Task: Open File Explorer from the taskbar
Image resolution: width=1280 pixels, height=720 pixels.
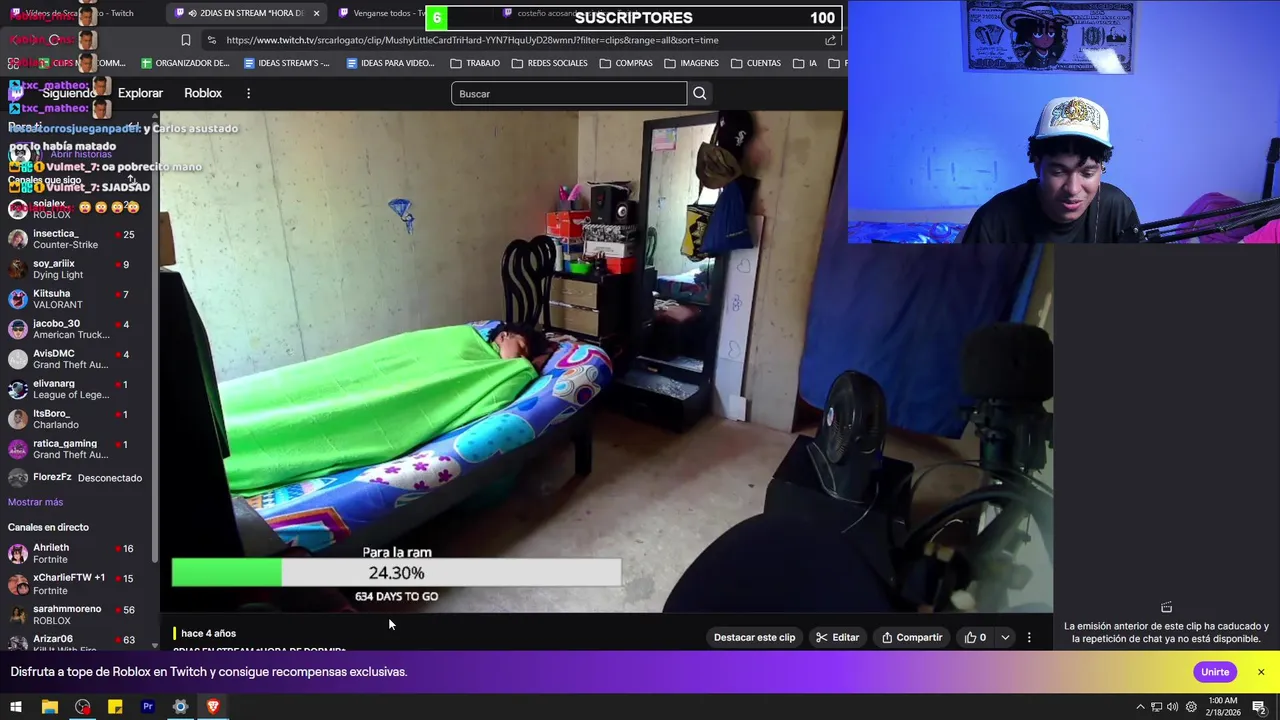Action: 49,707
